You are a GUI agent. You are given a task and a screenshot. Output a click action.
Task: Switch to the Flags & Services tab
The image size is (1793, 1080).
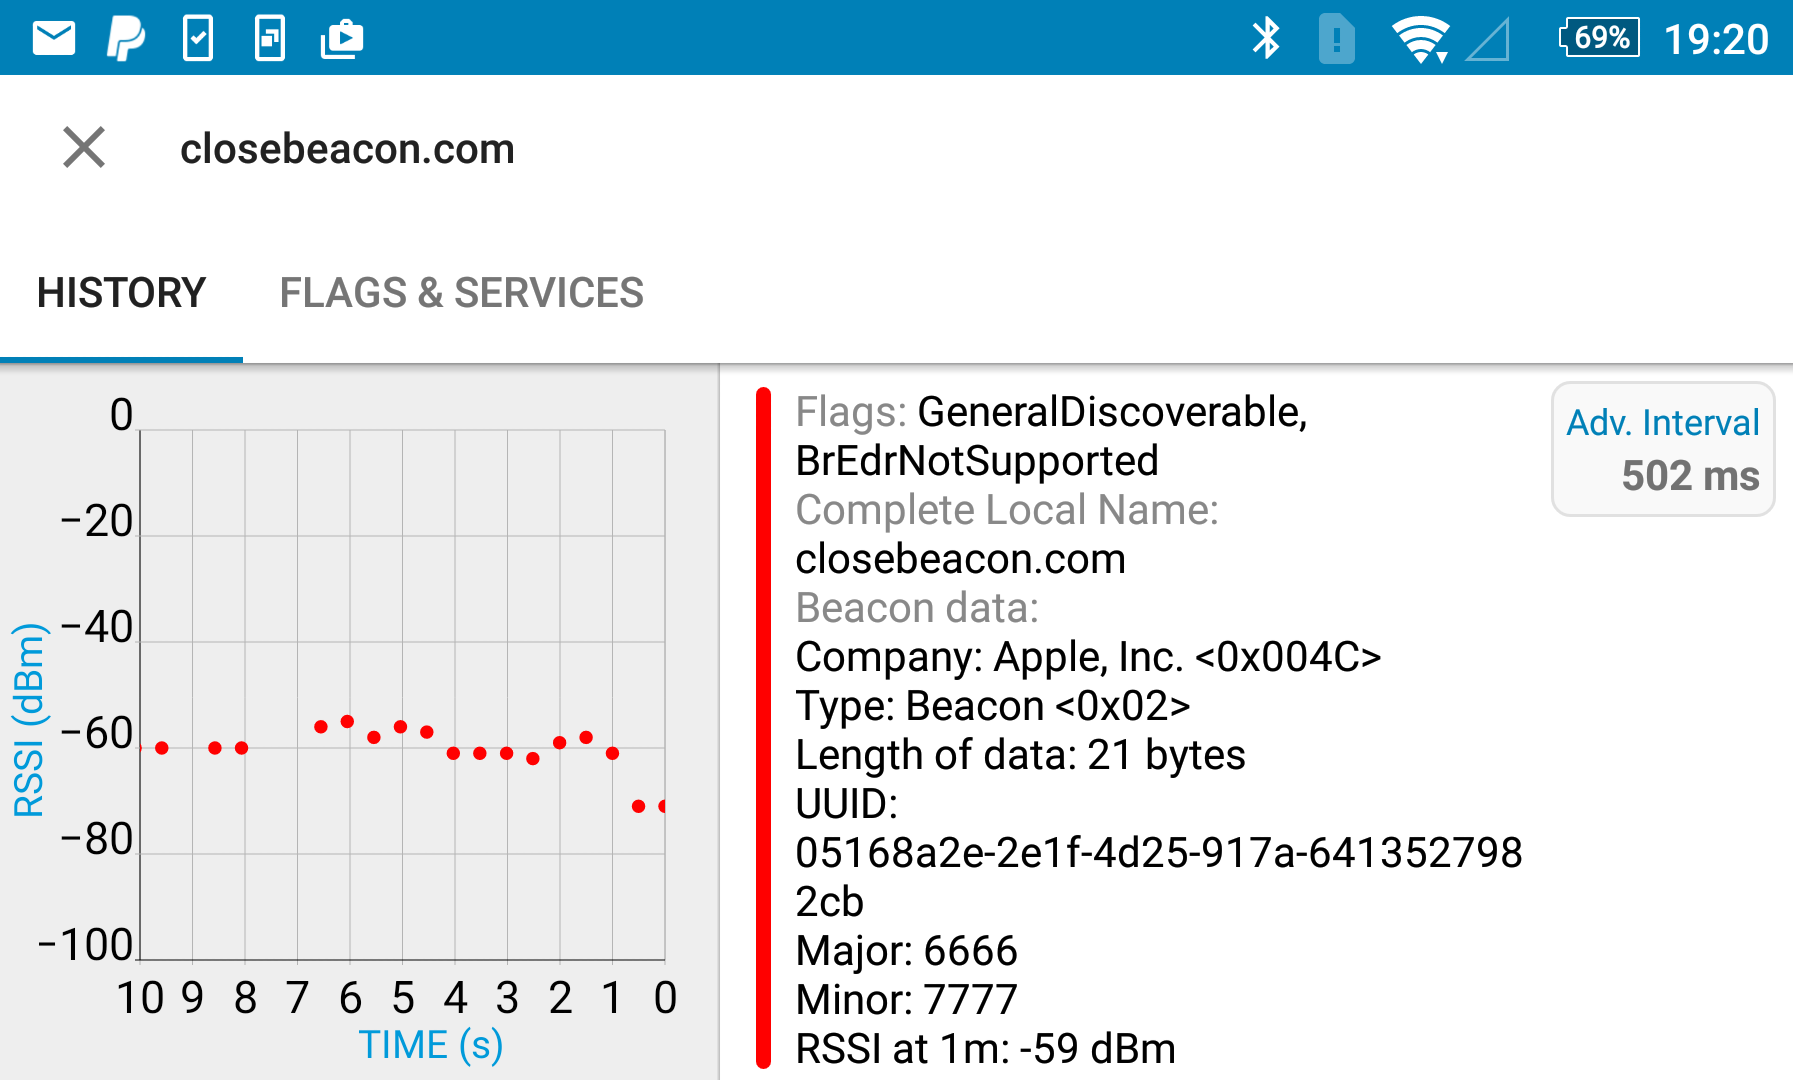[x=461, y=293]
